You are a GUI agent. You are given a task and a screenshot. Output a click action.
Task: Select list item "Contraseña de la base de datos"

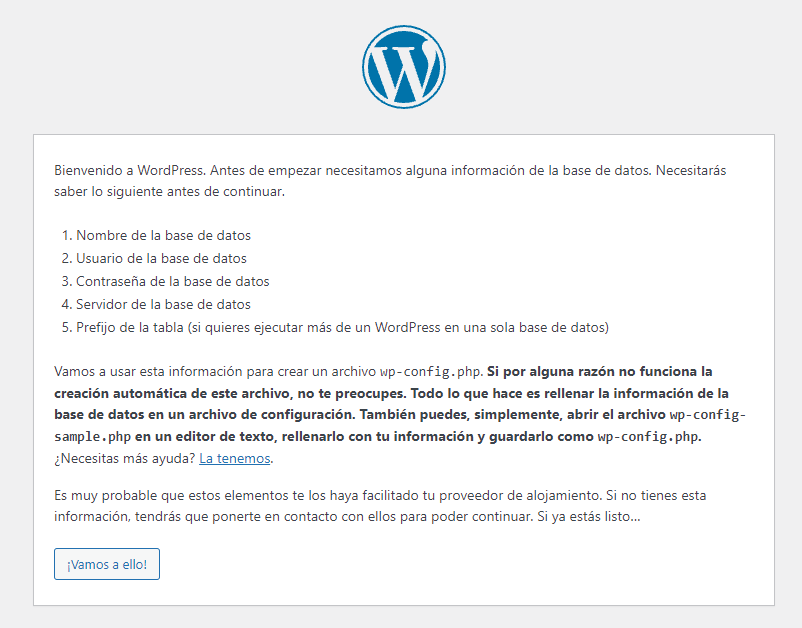[173, 281]
